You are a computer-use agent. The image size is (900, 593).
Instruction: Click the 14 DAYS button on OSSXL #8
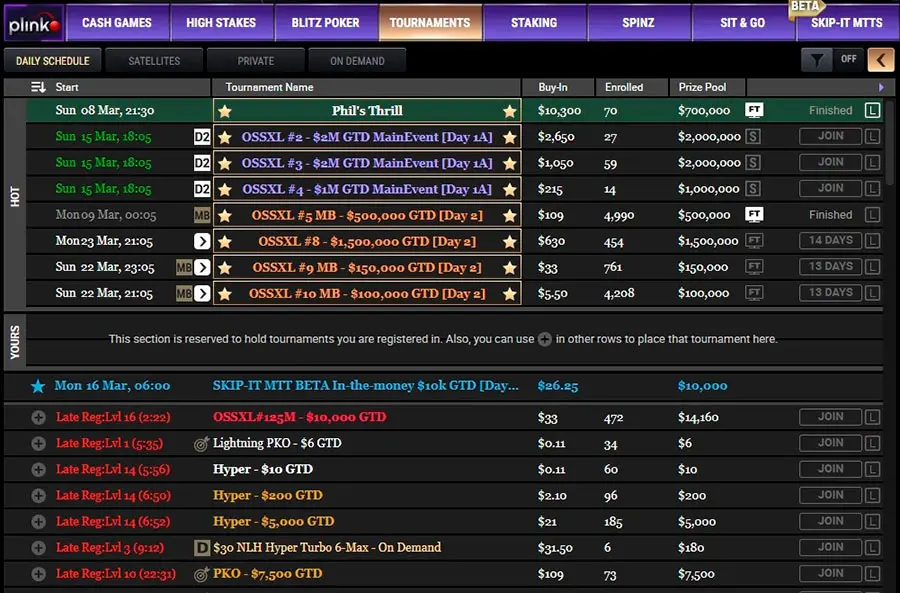(x=830, y=240)
